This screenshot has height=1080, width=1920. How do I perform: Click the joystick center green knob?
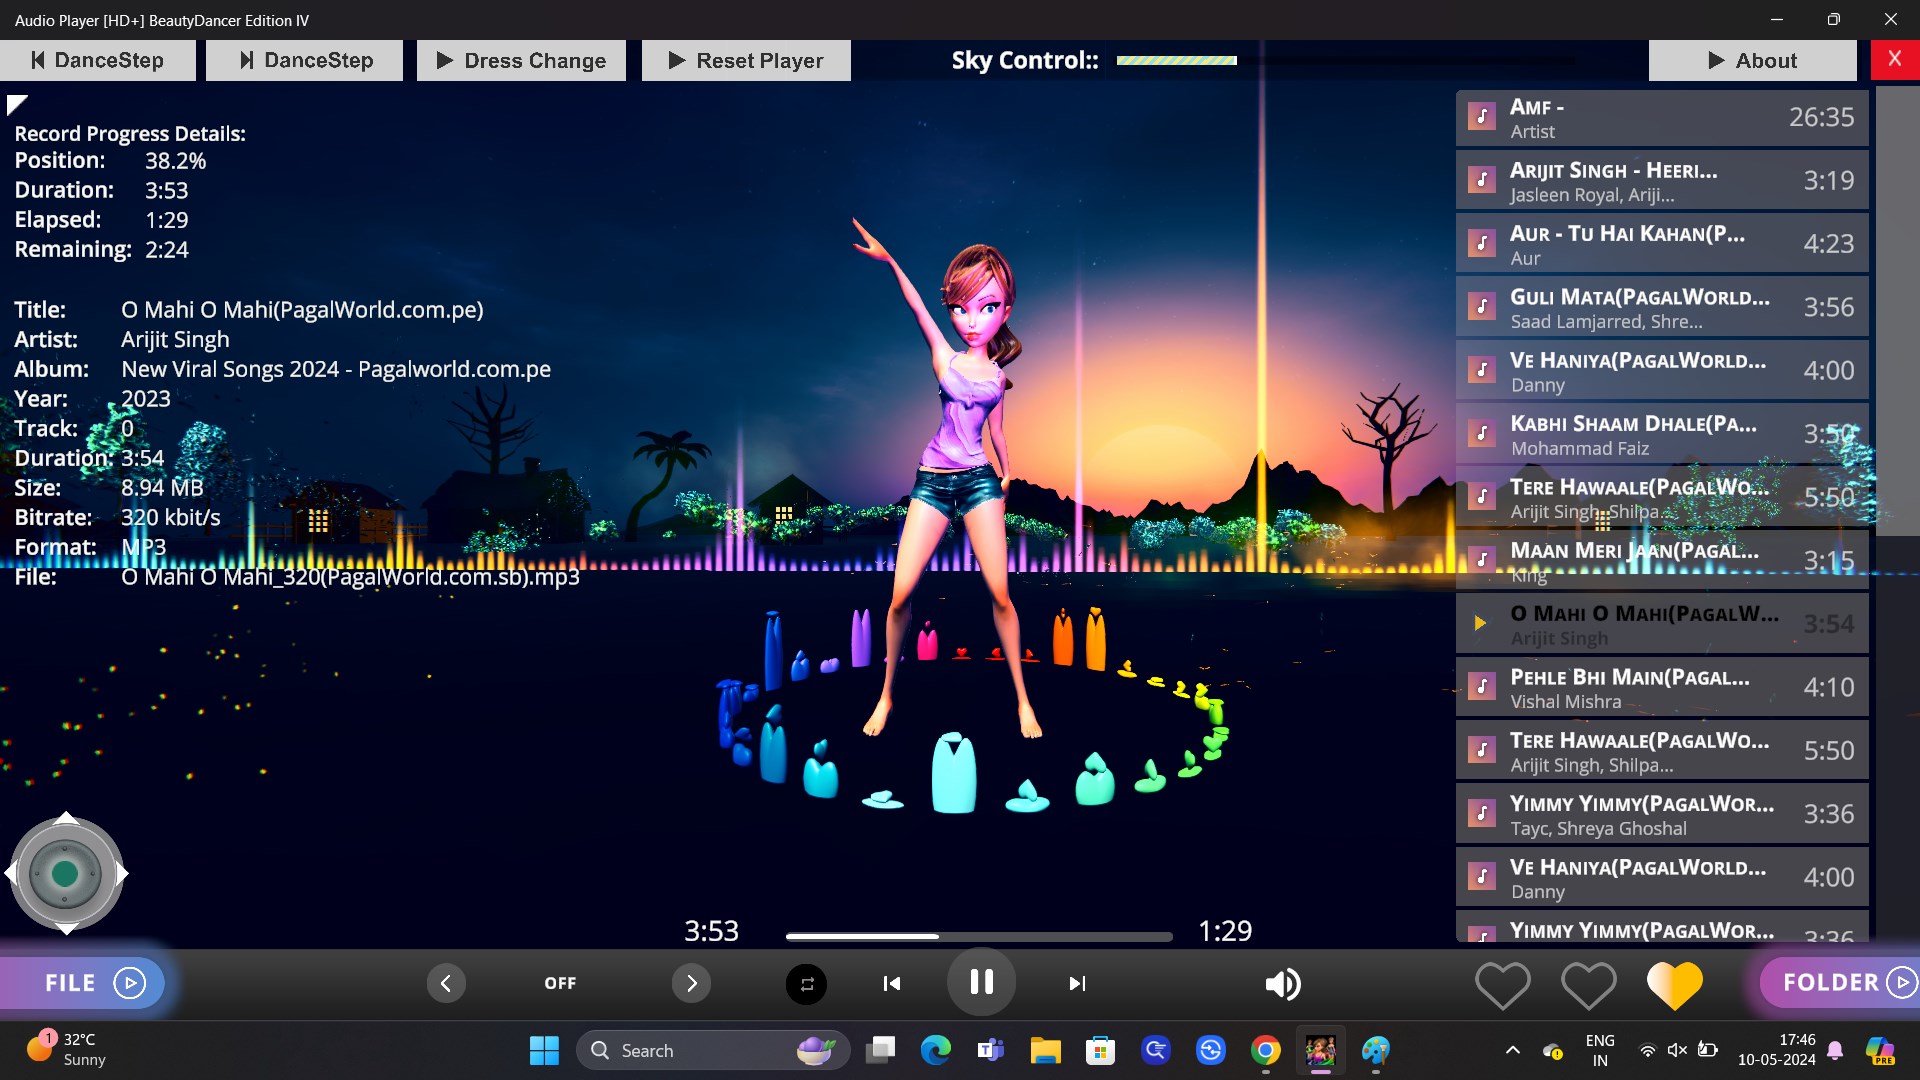[65, 873]
